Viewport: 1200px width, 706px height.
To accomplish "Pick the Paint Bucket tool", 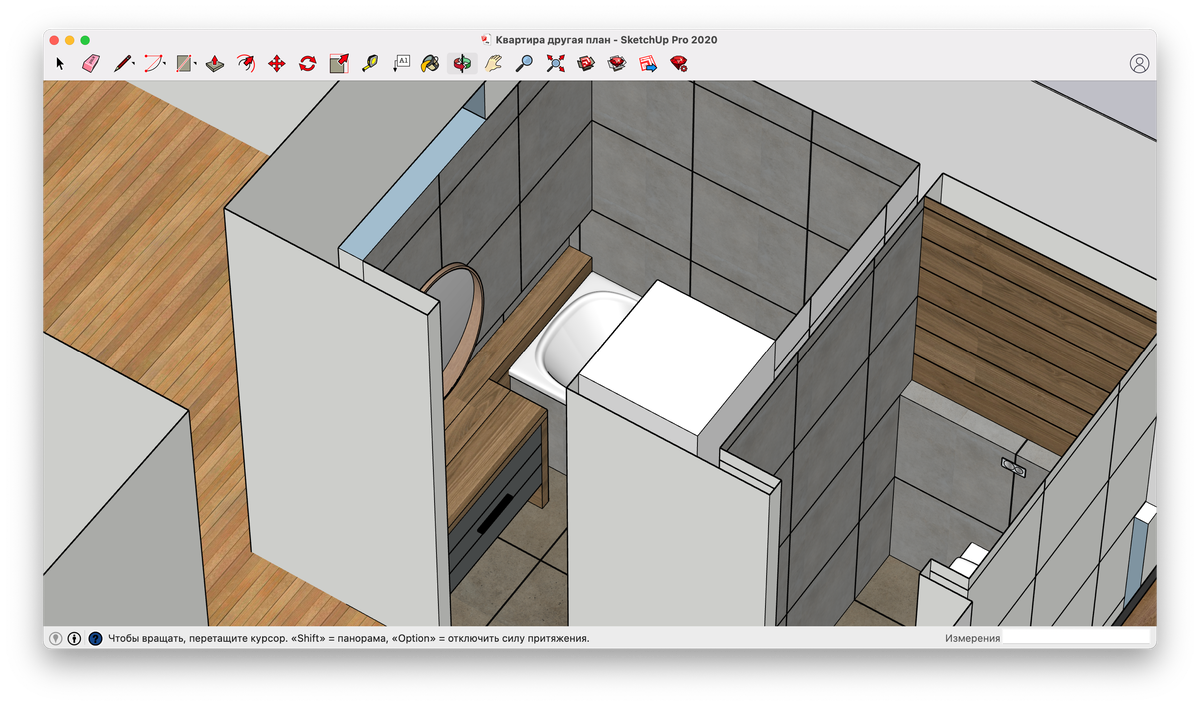I will (x=431, y=63).
